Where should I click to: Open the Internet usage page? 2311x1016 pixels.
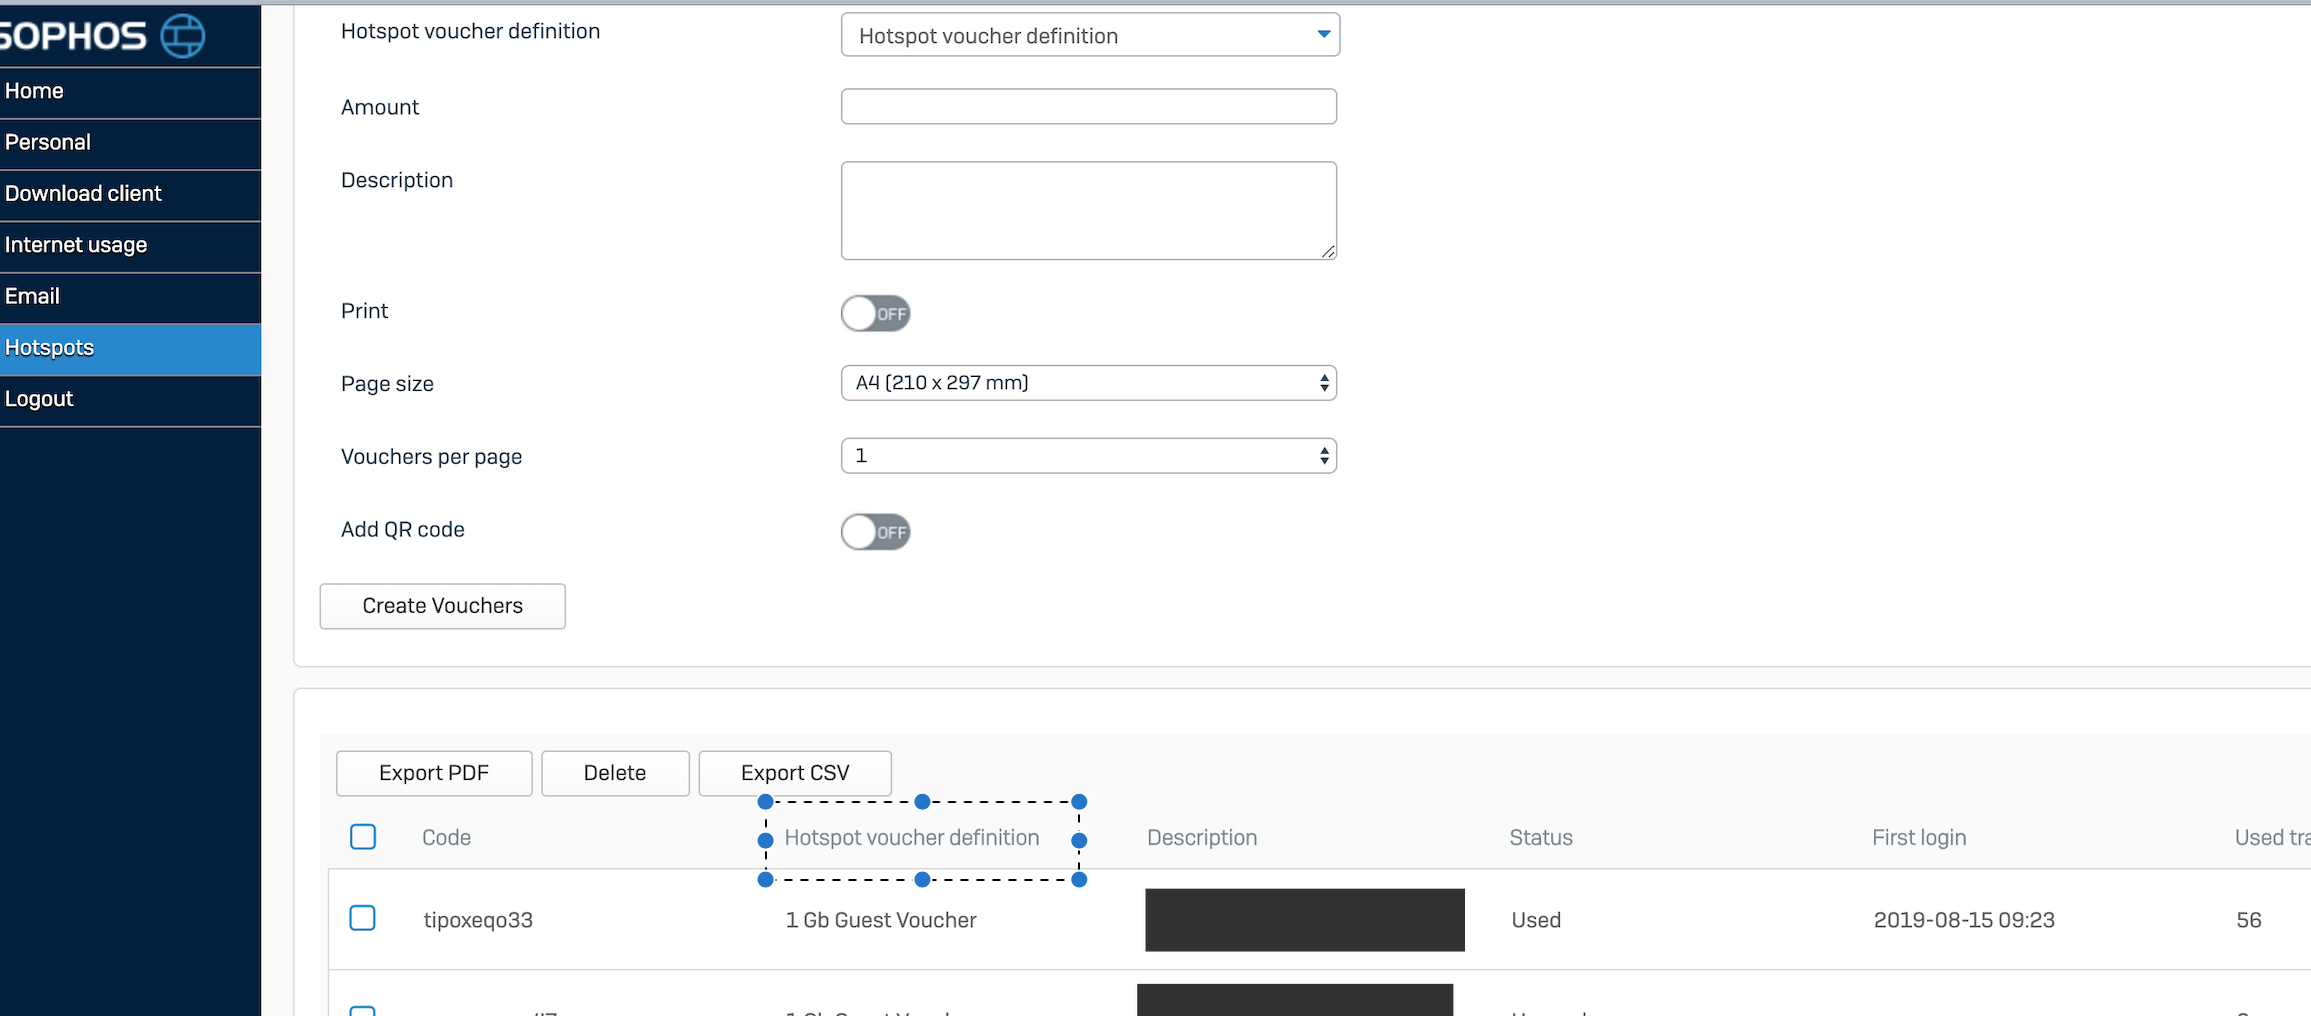pos(76,245)
